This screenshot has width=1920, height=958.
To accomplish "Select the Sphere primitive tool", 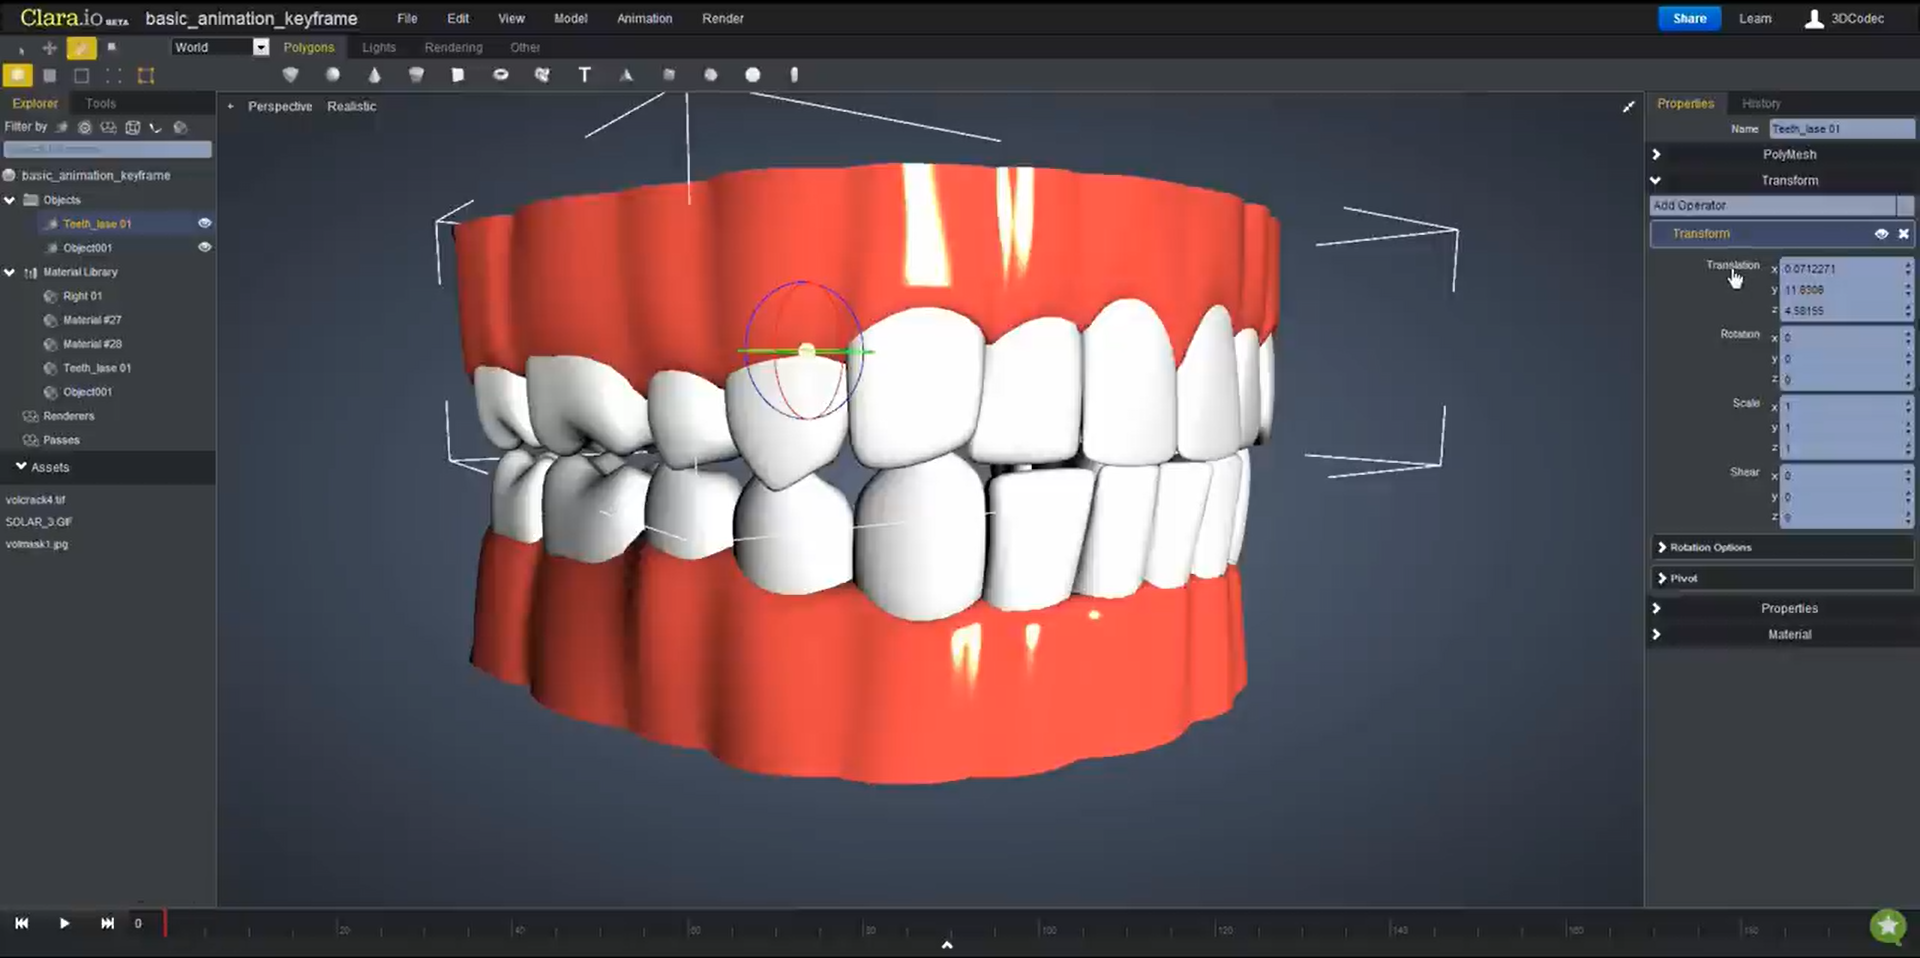I will (x=332, y=75).
